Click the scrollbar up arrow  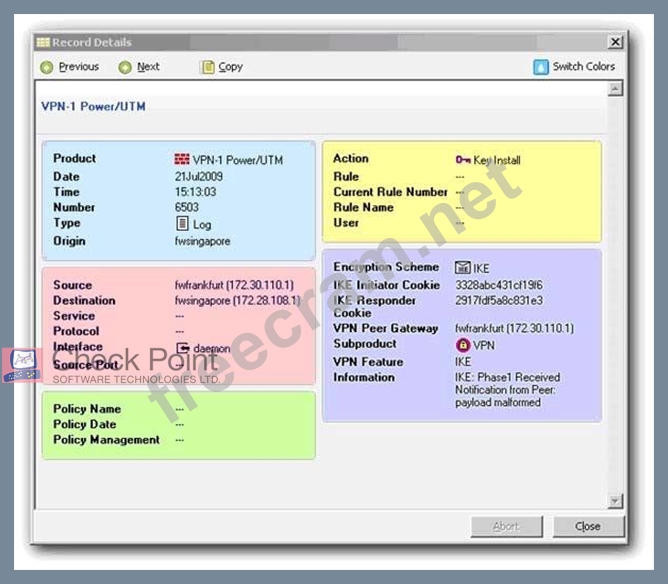click(615, 89)
